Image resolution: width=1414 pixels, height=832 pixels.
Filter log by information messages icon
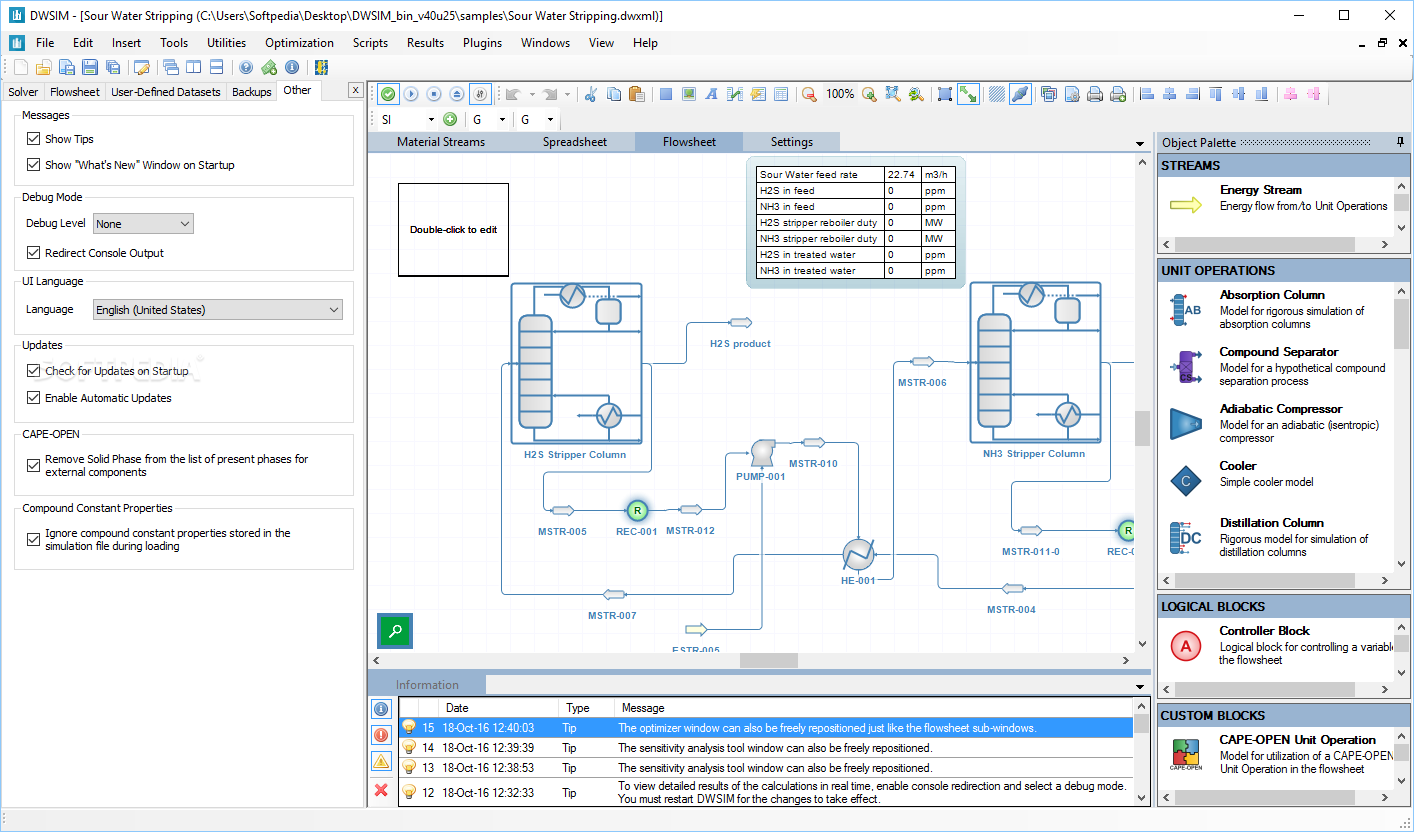click(381, 708)
